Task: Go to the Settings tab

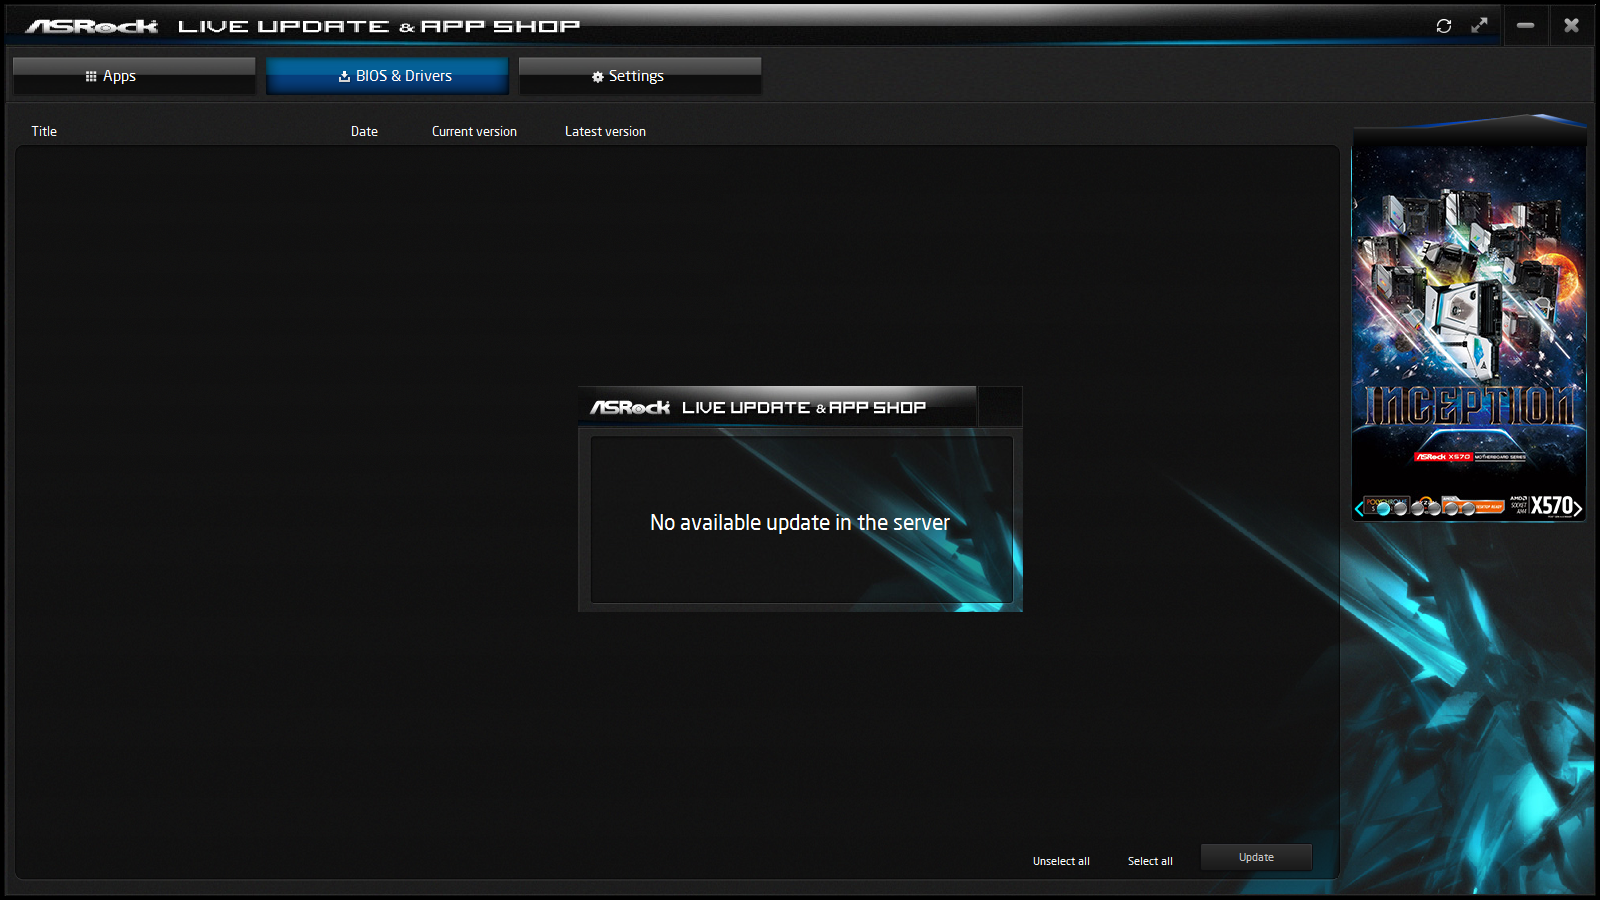Action: click(x=640, y=76)
